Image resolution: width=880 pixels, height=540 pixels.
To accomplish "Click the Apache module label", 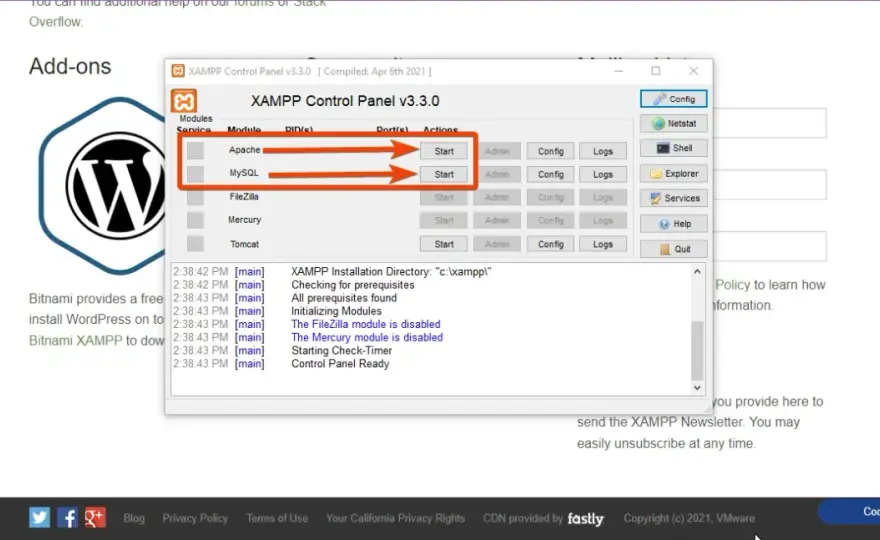I will coord(244,150).
